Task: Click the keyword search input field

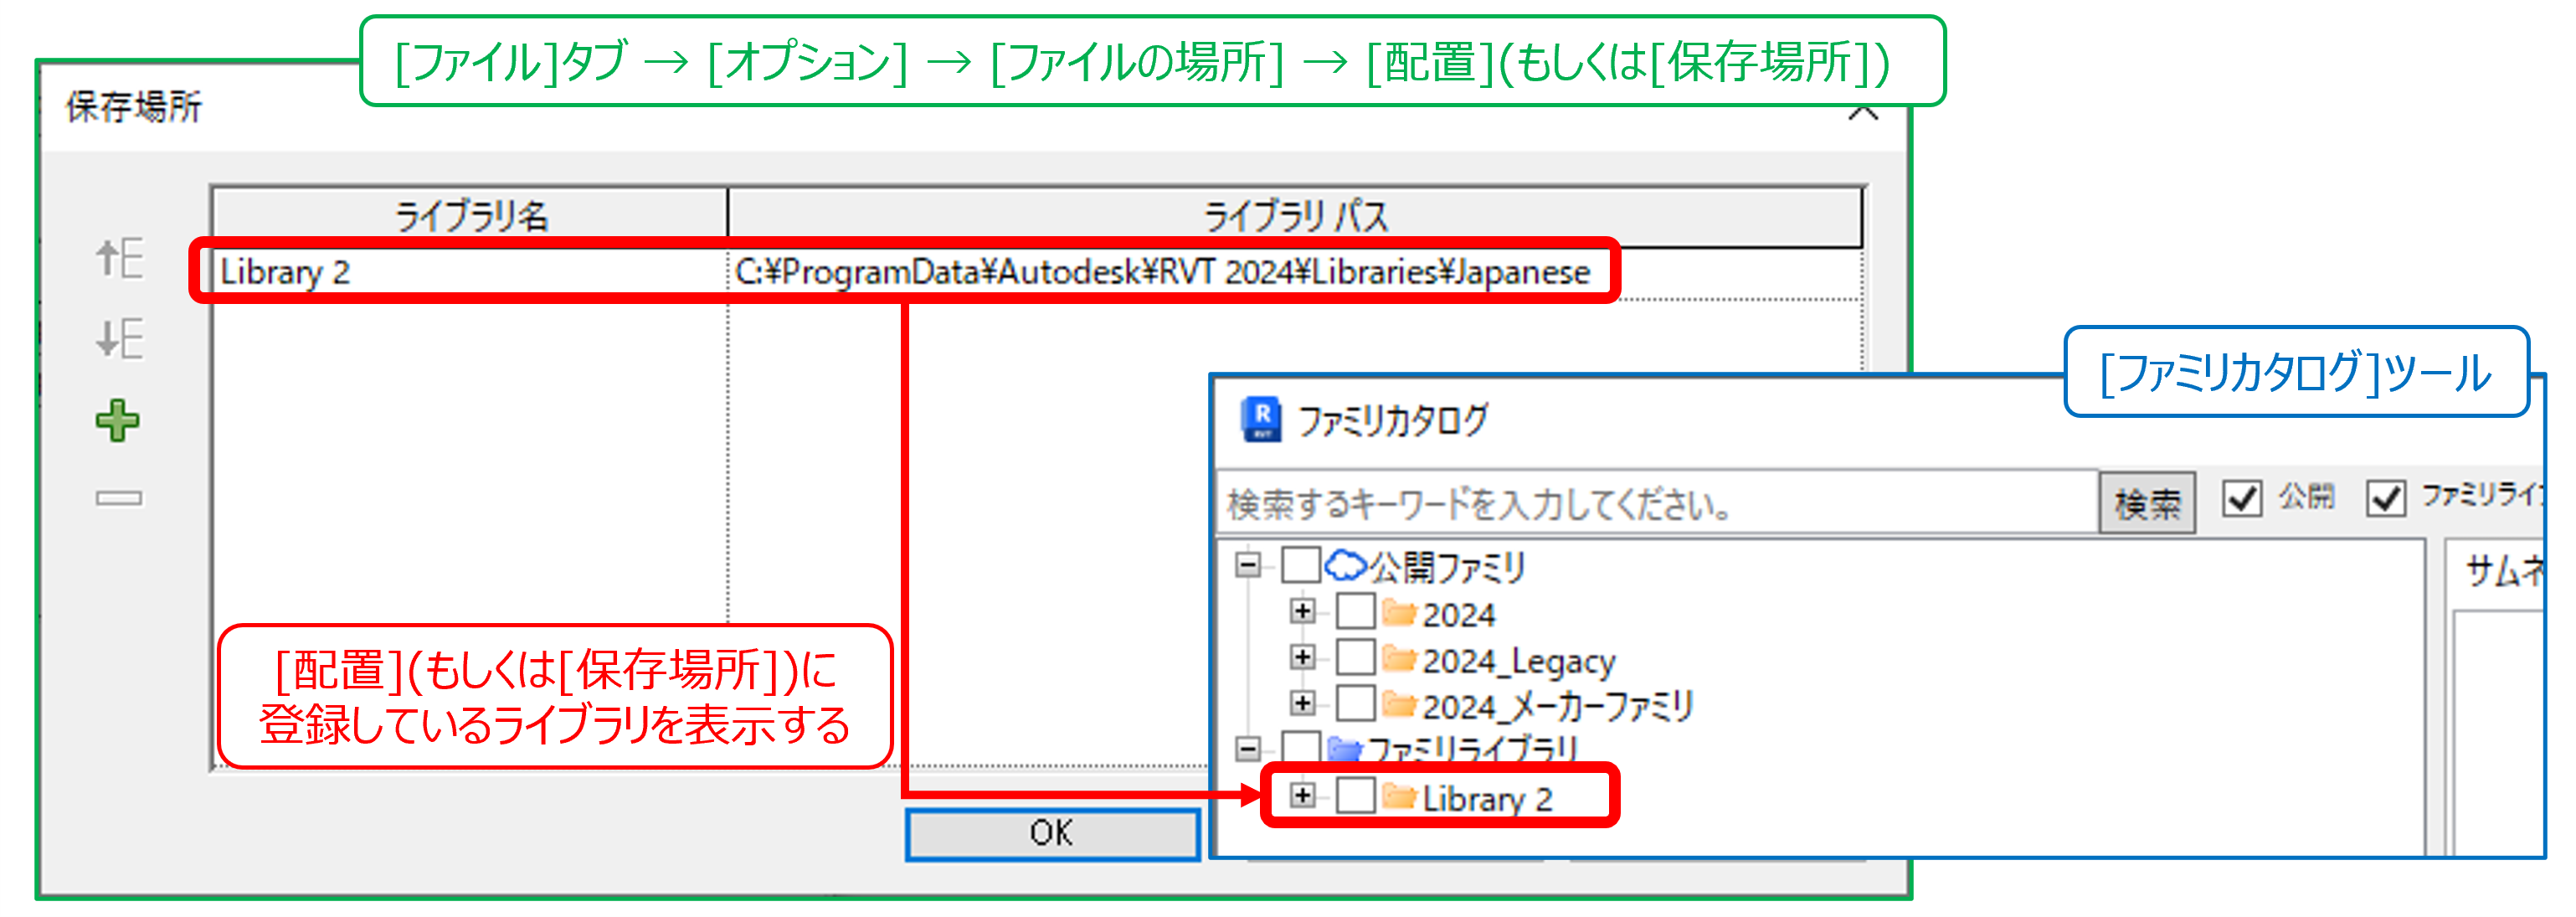Action: click(1657, 503)
